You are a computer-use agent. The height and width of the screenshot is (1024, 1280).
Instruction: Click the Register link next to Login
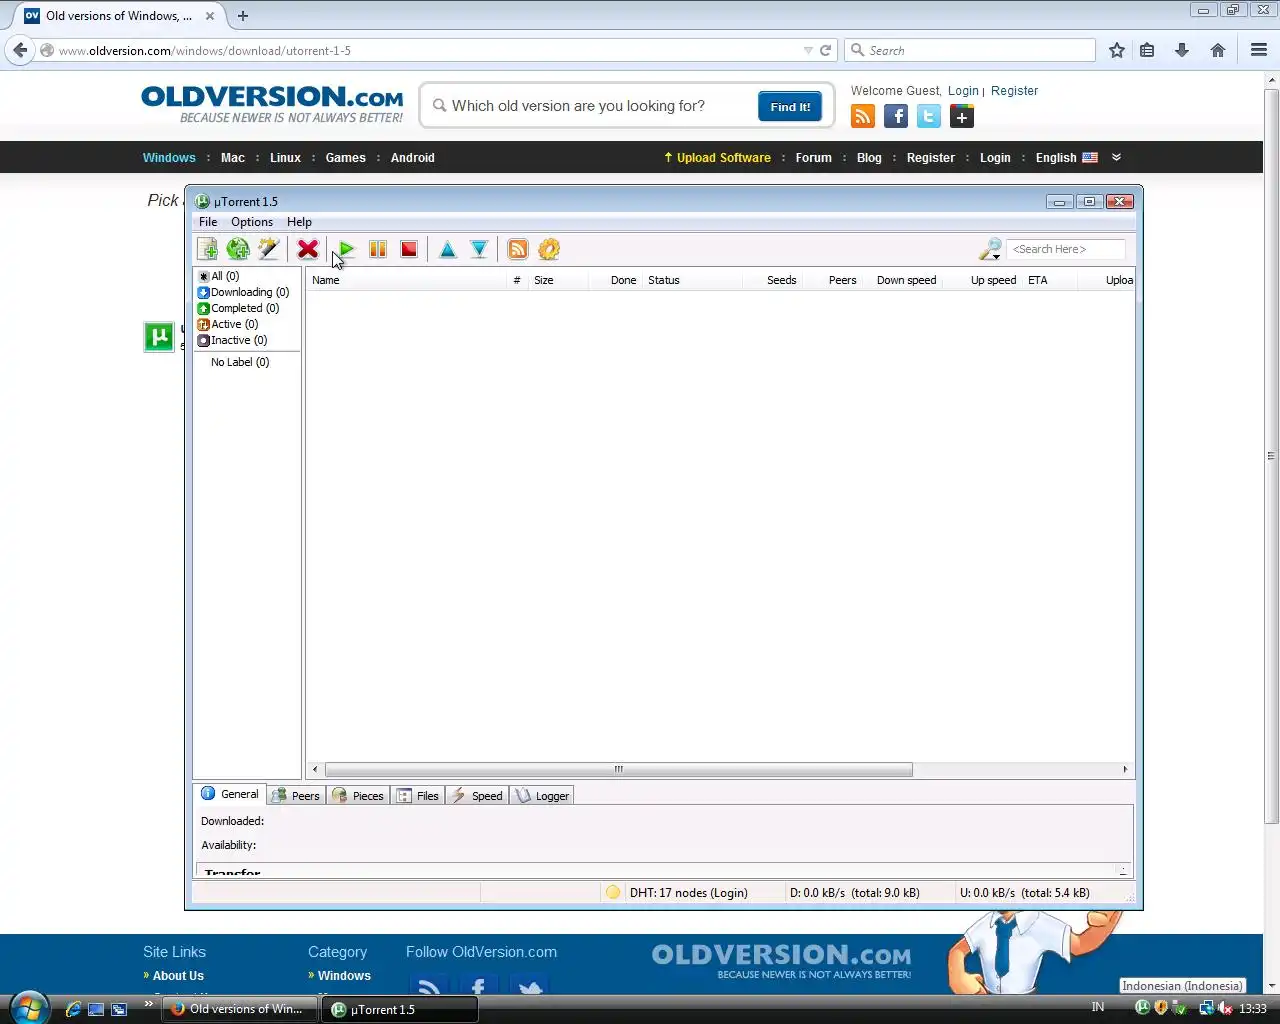[1014, 90]
